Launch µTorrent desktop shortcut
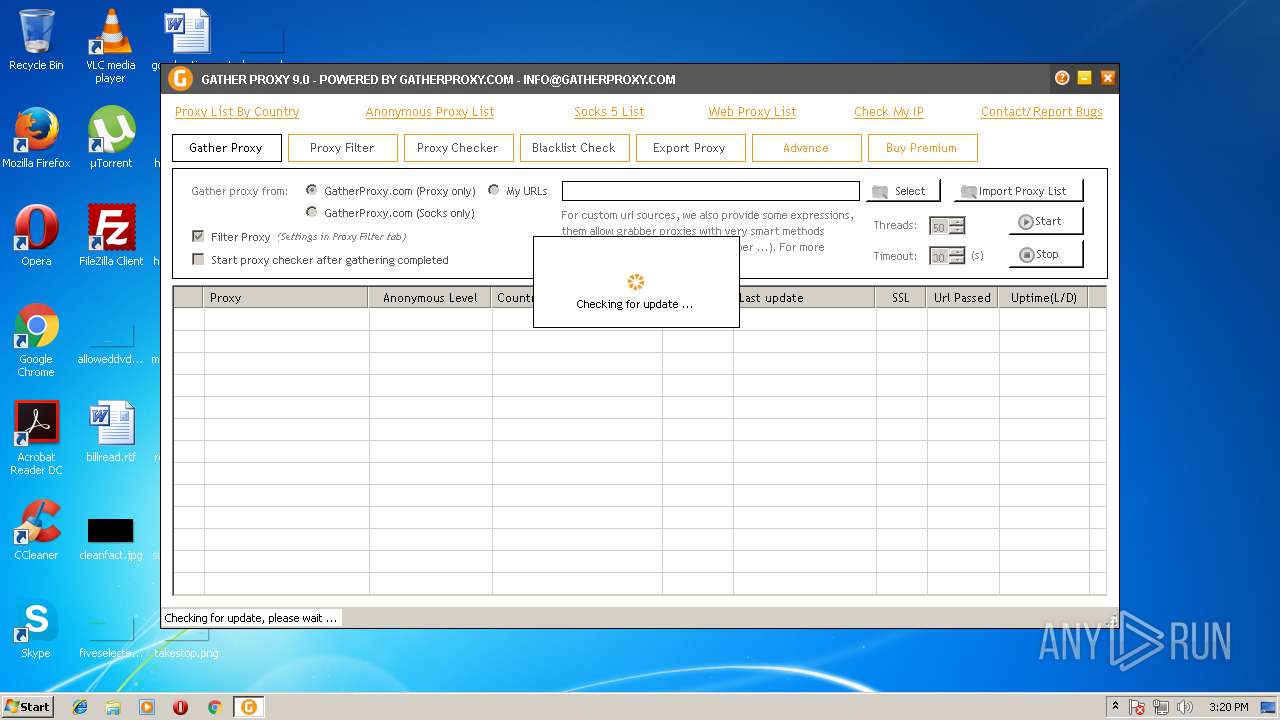1280x720 pixels. pos(110,138)
